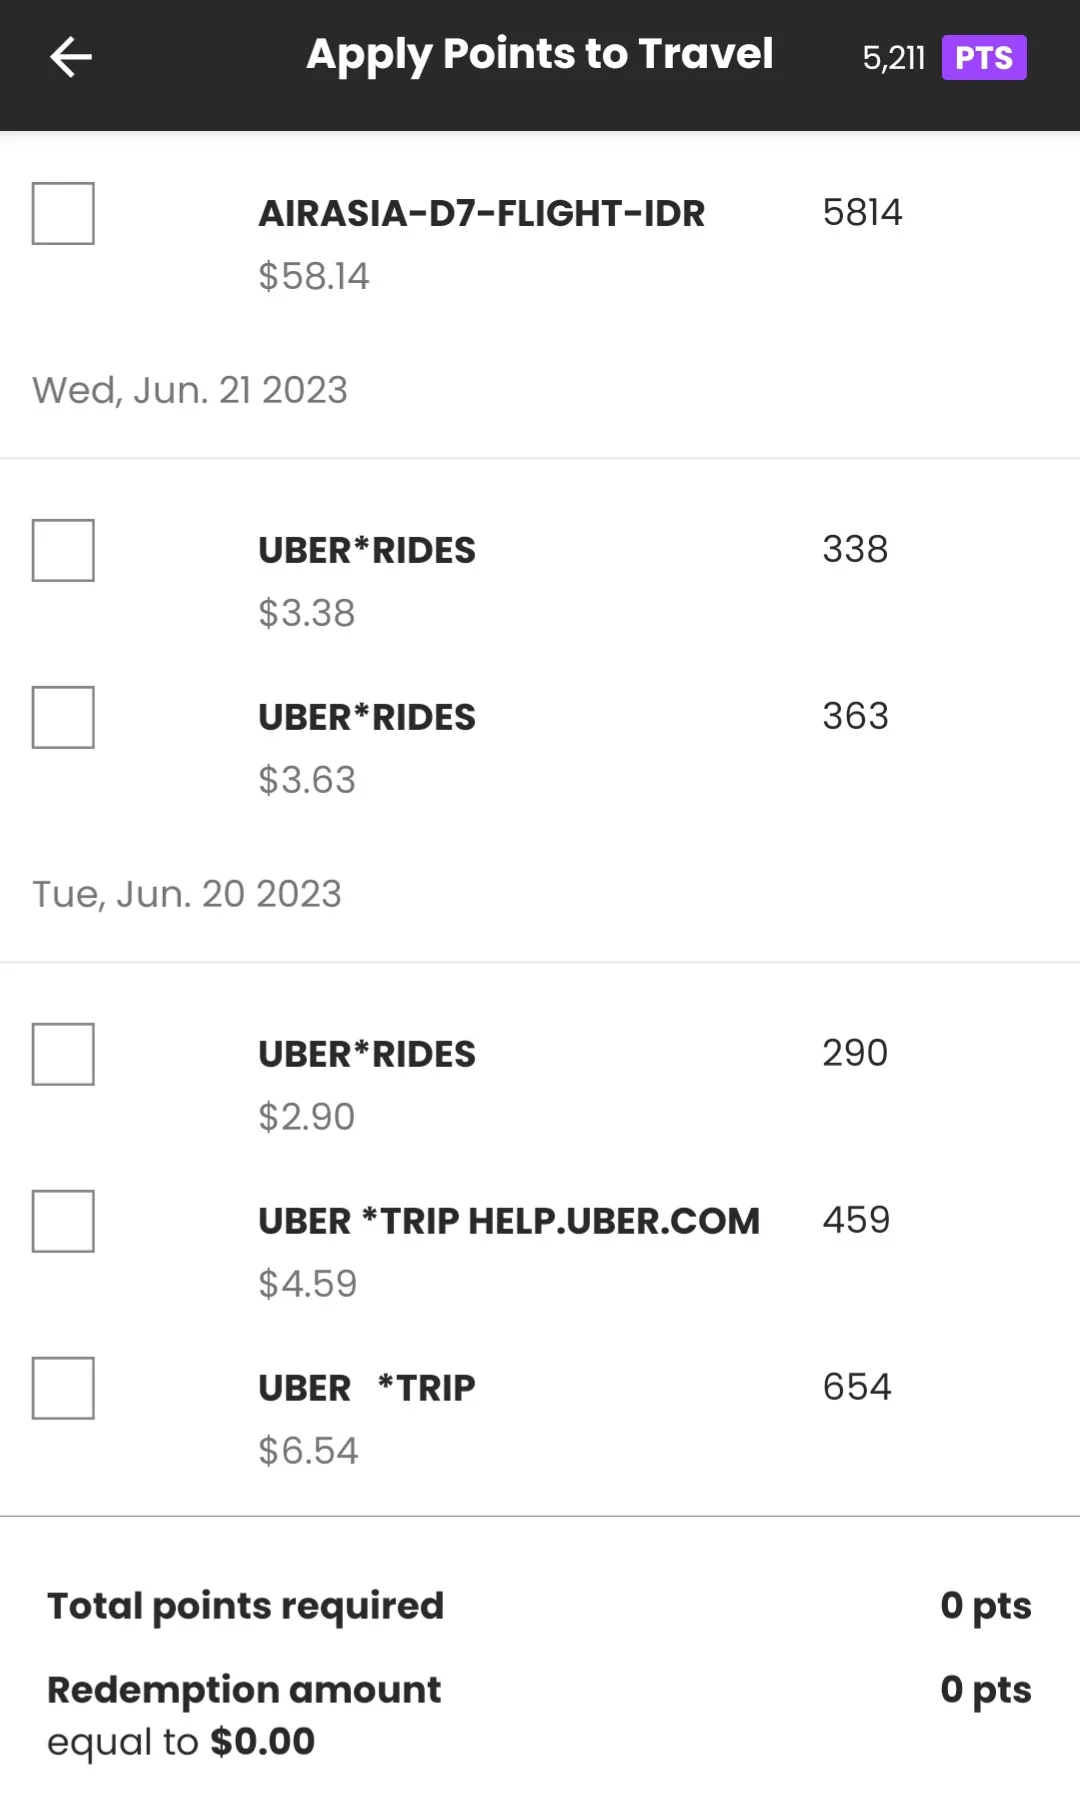The height and width of the screenshot is (1799, 1080).
Task: Tap the back arrow icon
Action: click(71, 57)
